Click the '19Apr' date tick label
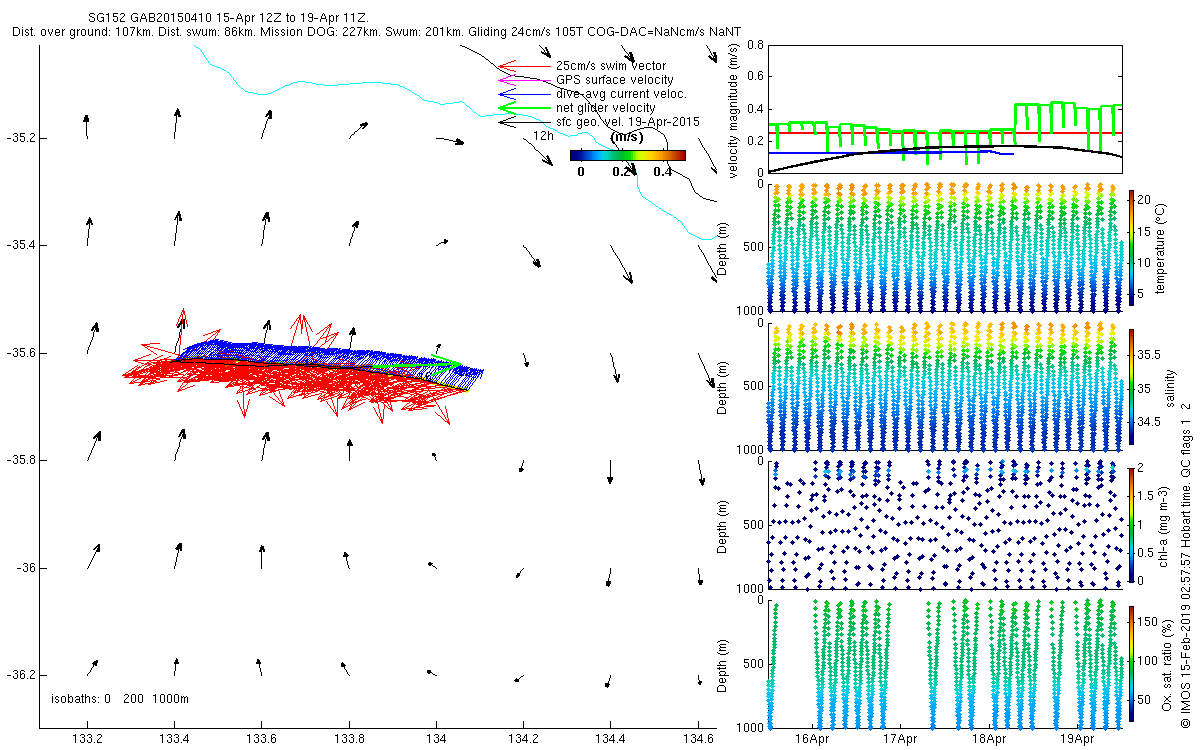This screenshot has height=750, width=1200. pos(1077,739)
